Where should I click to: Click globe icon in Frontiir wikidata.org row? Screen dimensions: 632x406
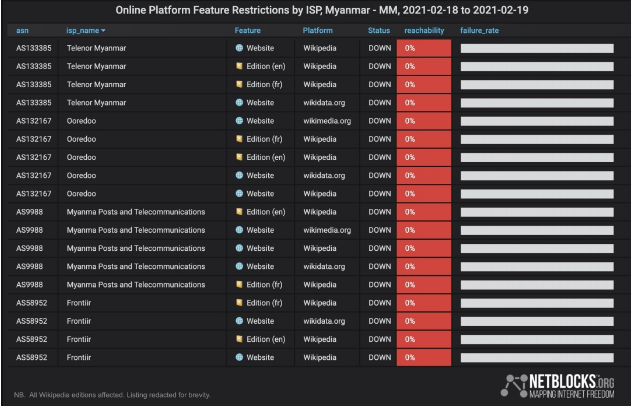pyautogui.click(x=239, y=321)
